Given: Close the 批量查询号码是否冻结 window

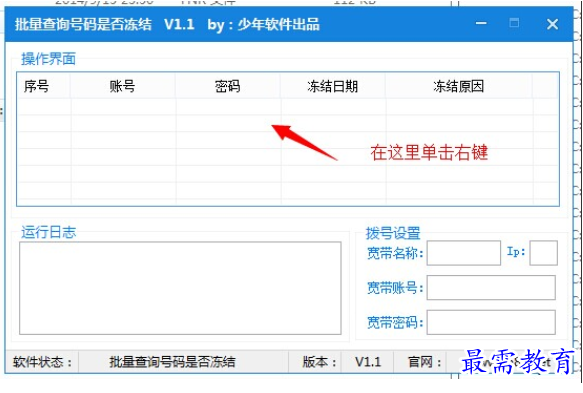Looking at the screenshot, I should 553,24.
